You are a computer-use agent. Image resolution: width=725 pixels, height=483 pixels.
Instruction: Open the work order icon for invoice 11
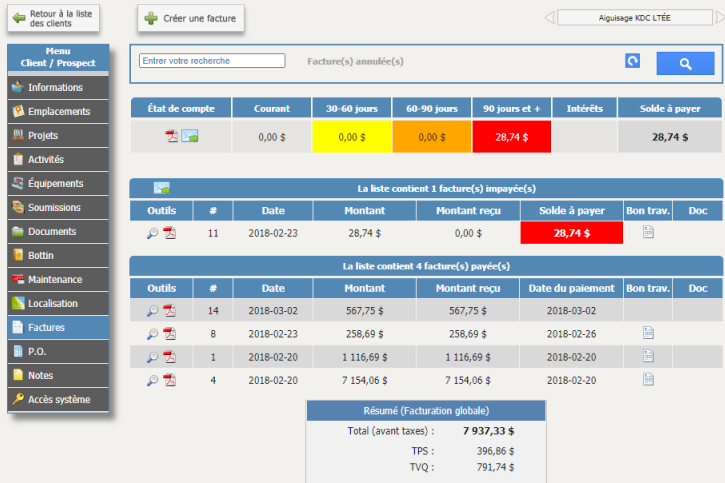point(648,232)
